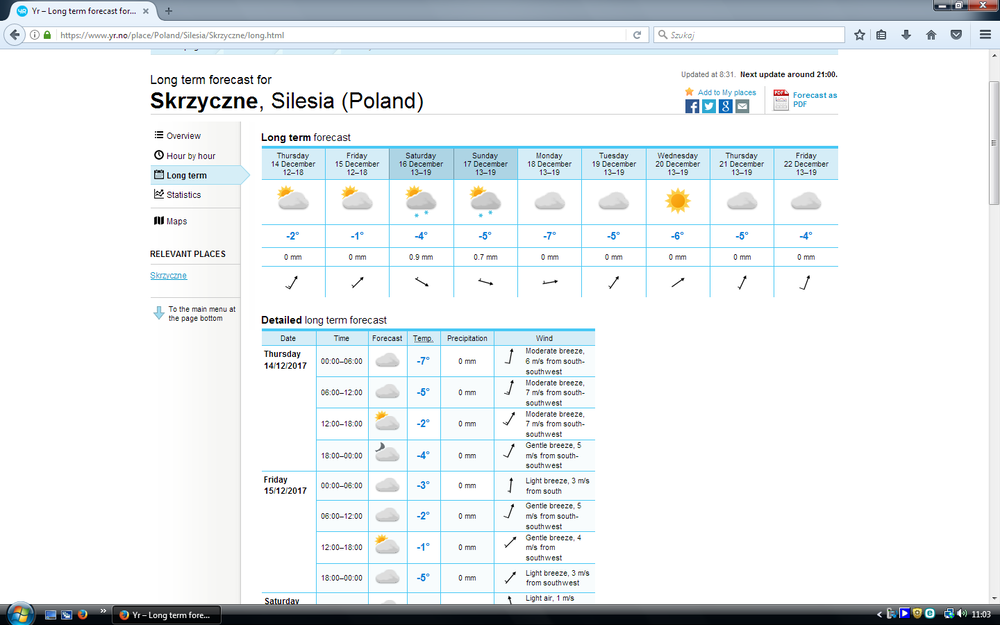Switch to the Yr Long term forecast tab
Screen dimensions: 1000x625
[x=84, y=11]
